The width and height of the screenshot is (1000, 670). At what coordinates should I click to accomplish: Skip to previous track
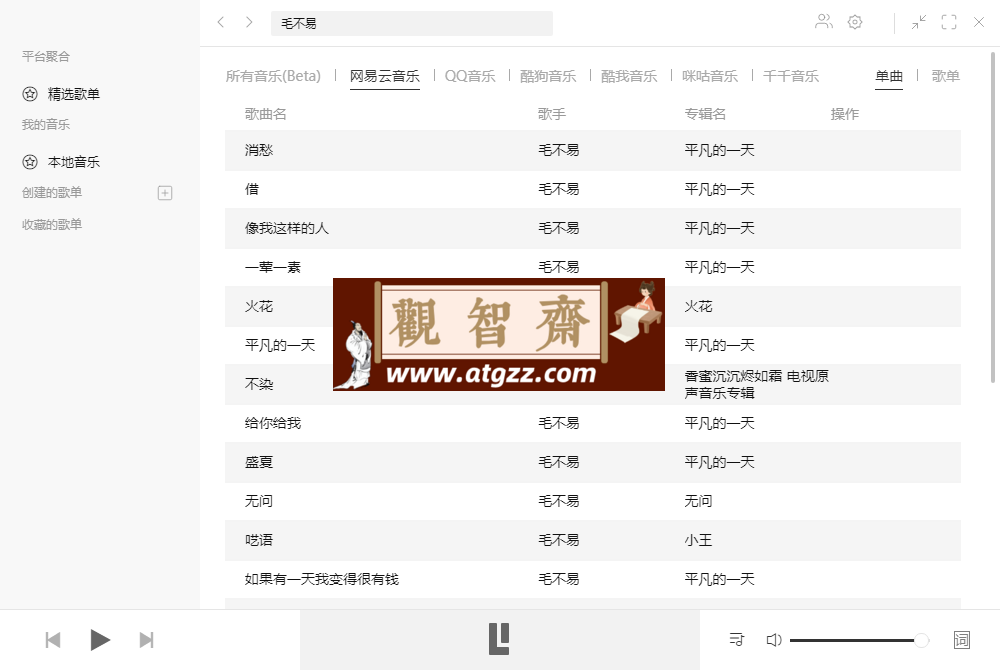point(53,640)
